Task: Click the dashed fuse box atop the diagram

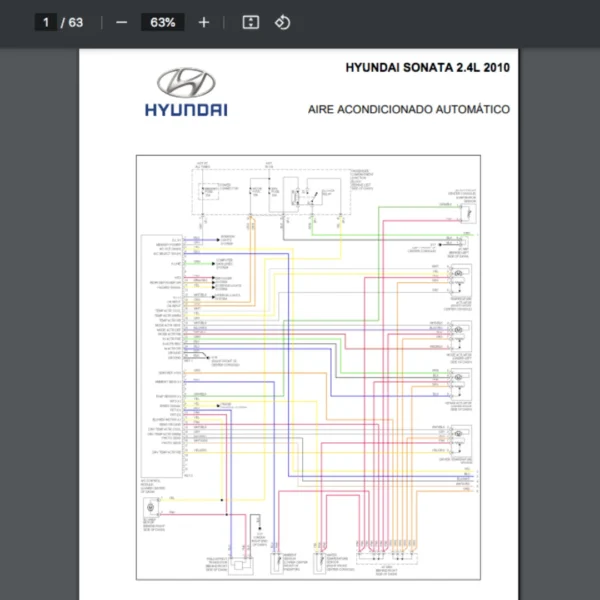Action: (270, 192)
